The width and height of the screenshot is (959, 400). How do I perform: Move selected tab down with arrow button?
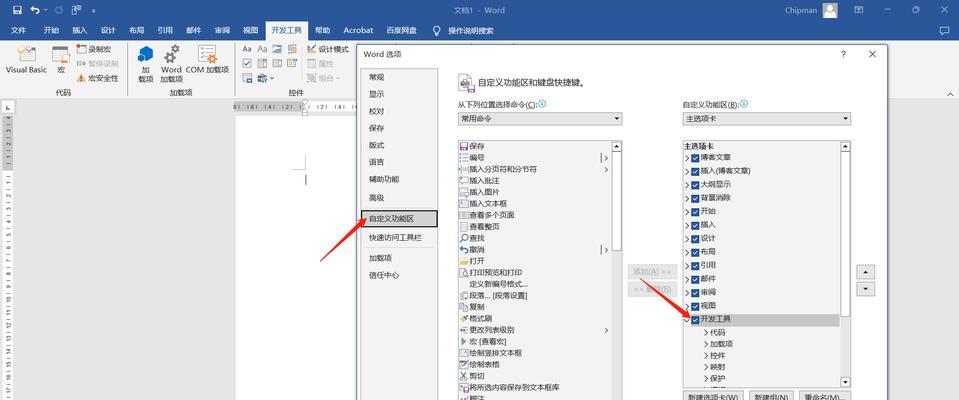[x=865, y=289]
